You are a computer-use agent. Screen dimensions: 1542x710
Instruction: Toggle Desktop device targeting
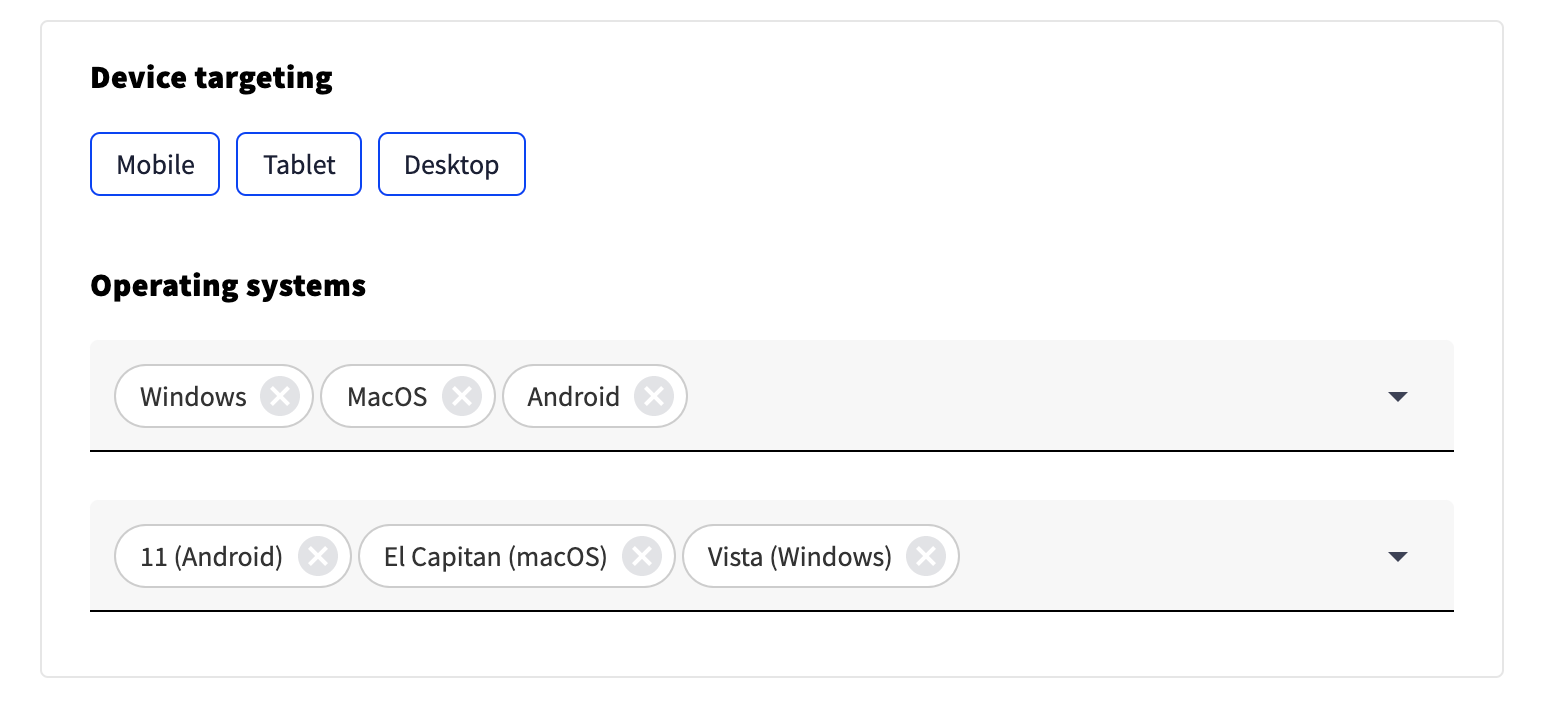tap(451, 165)
